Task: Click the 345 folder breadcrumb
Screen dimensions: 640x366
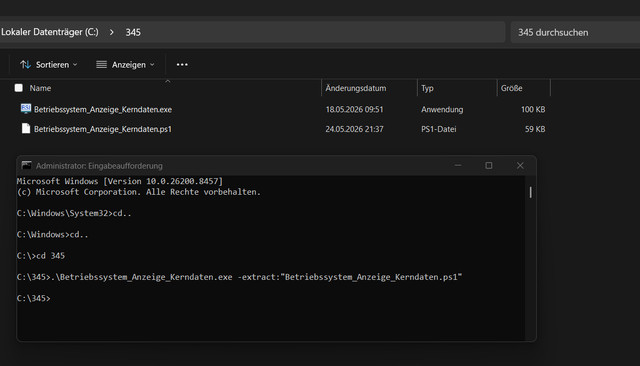Action: [133, 32]
